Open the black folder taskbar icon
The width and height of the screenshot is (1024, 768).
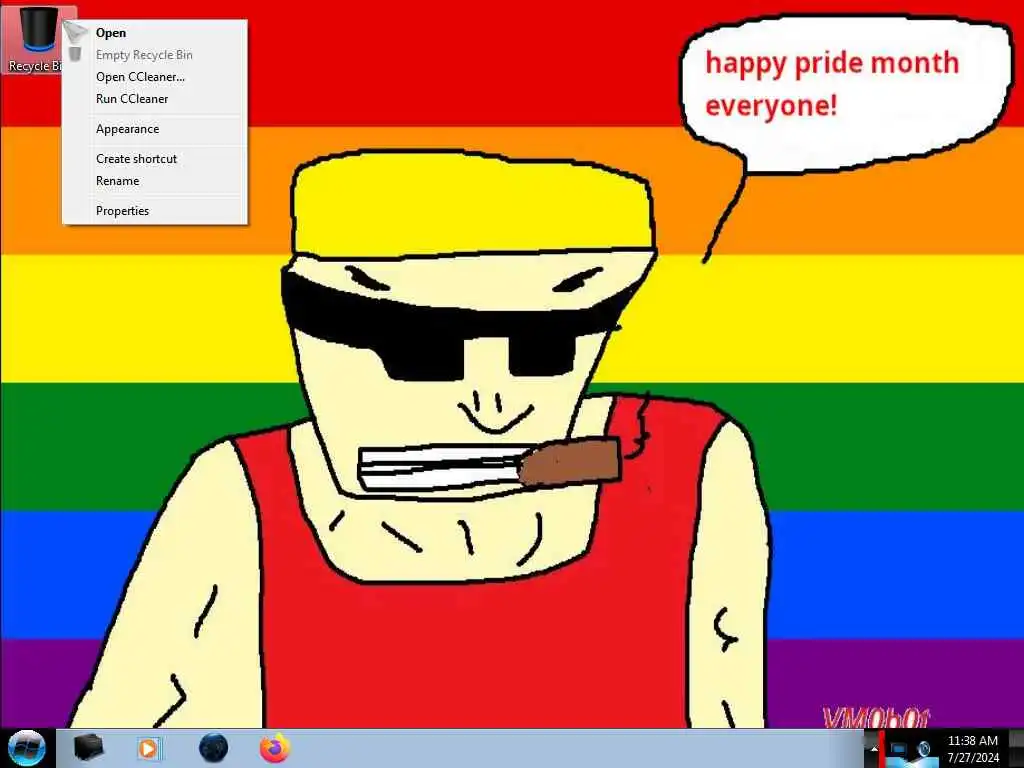[x=88, y=748]
